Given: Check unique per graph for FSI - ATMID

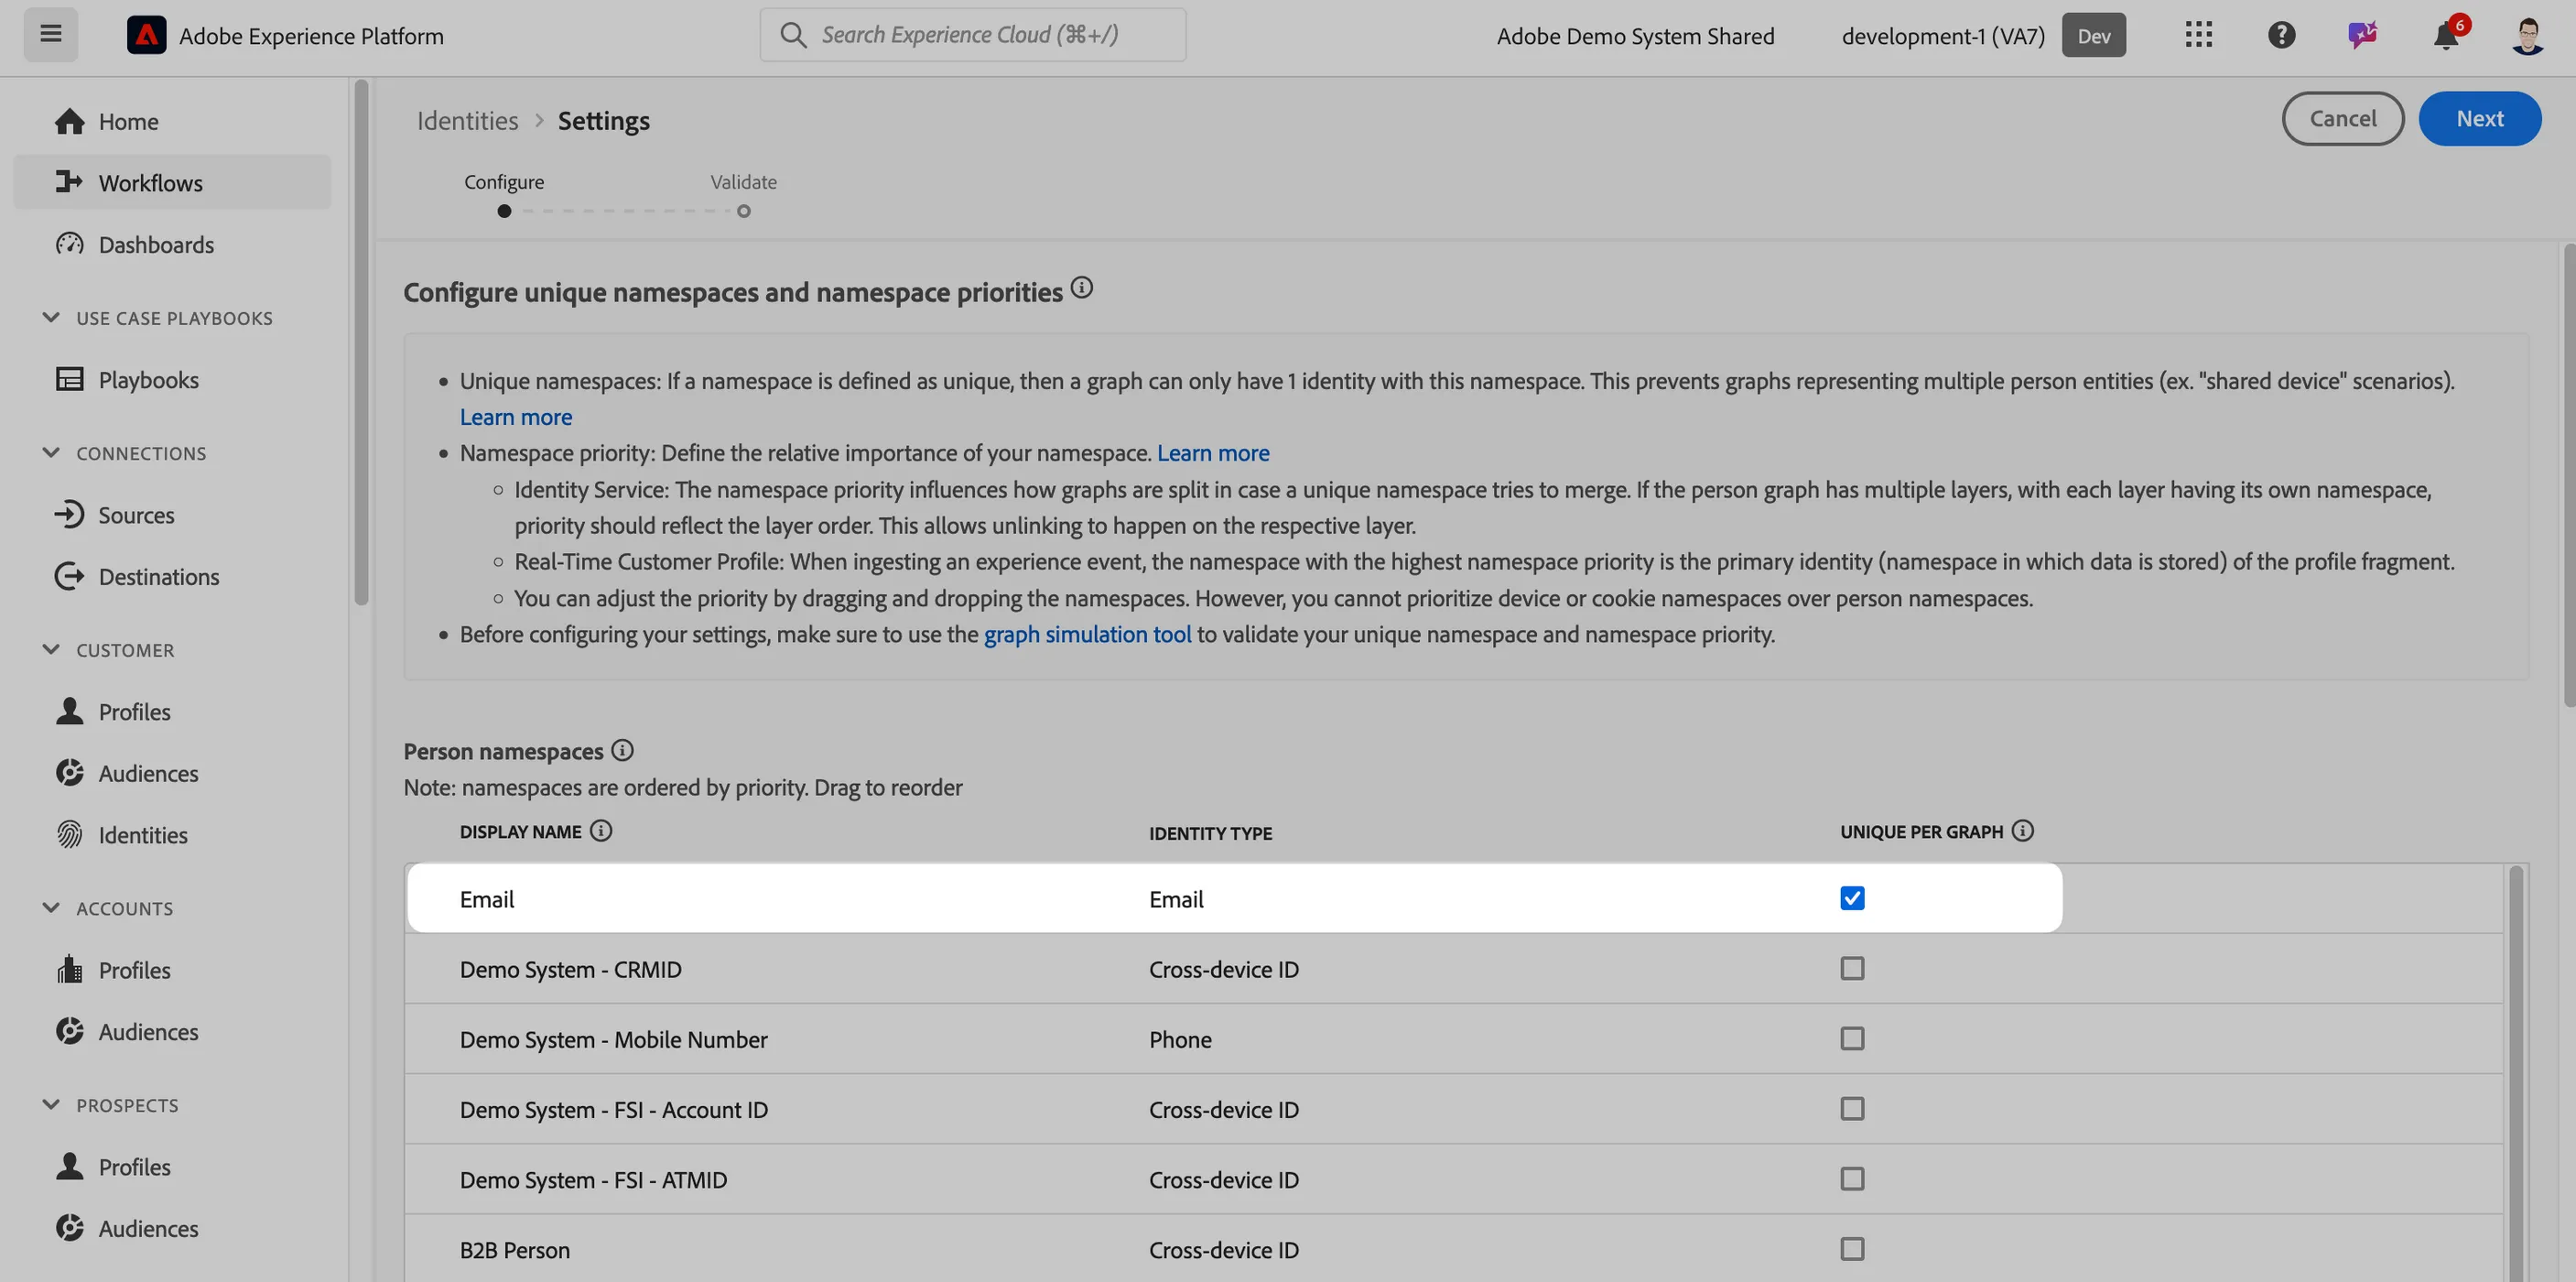Looking at the screenshot, I should click(1852, 1178).
